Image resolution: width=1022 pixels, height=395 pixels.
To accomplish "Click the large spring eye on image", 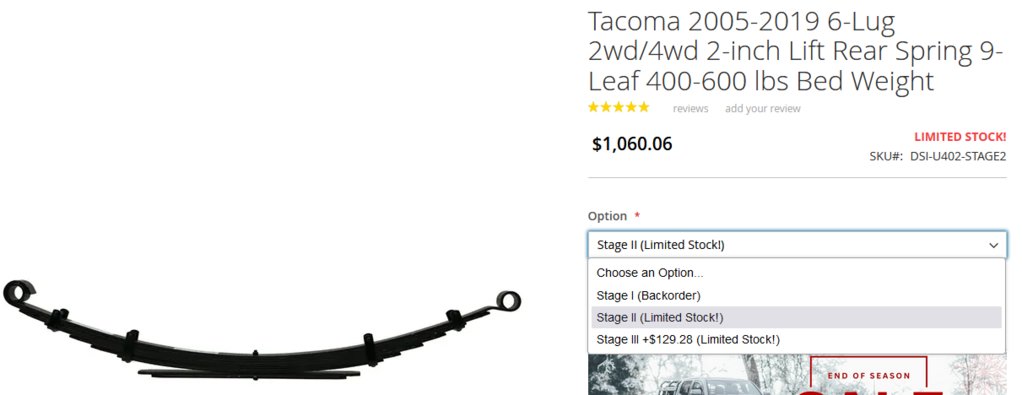I will click(19, 293).
